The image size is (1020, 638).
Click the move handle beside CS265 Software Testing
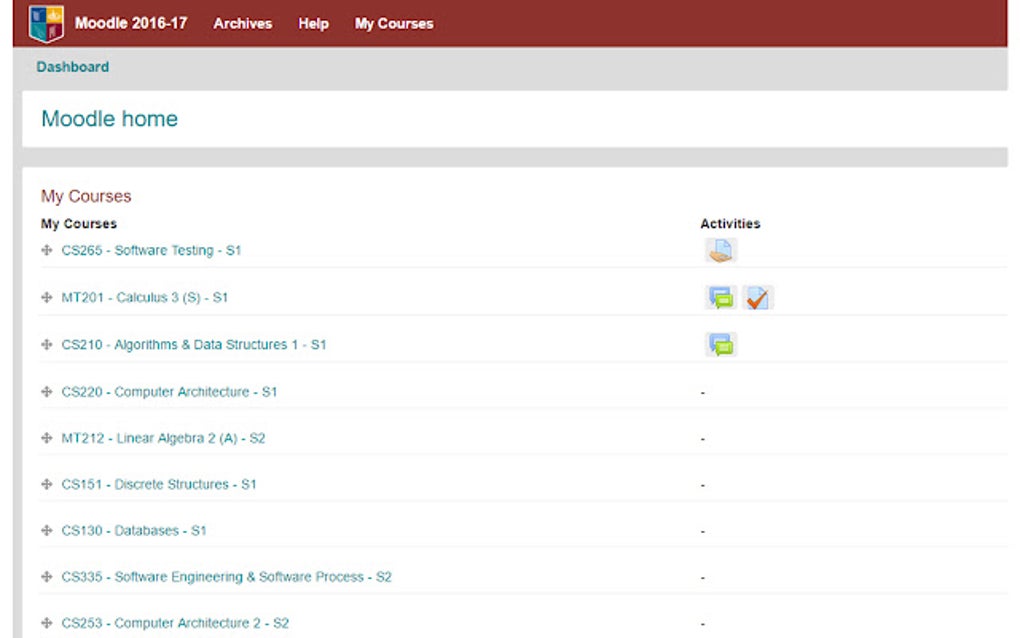click(47, 250)
